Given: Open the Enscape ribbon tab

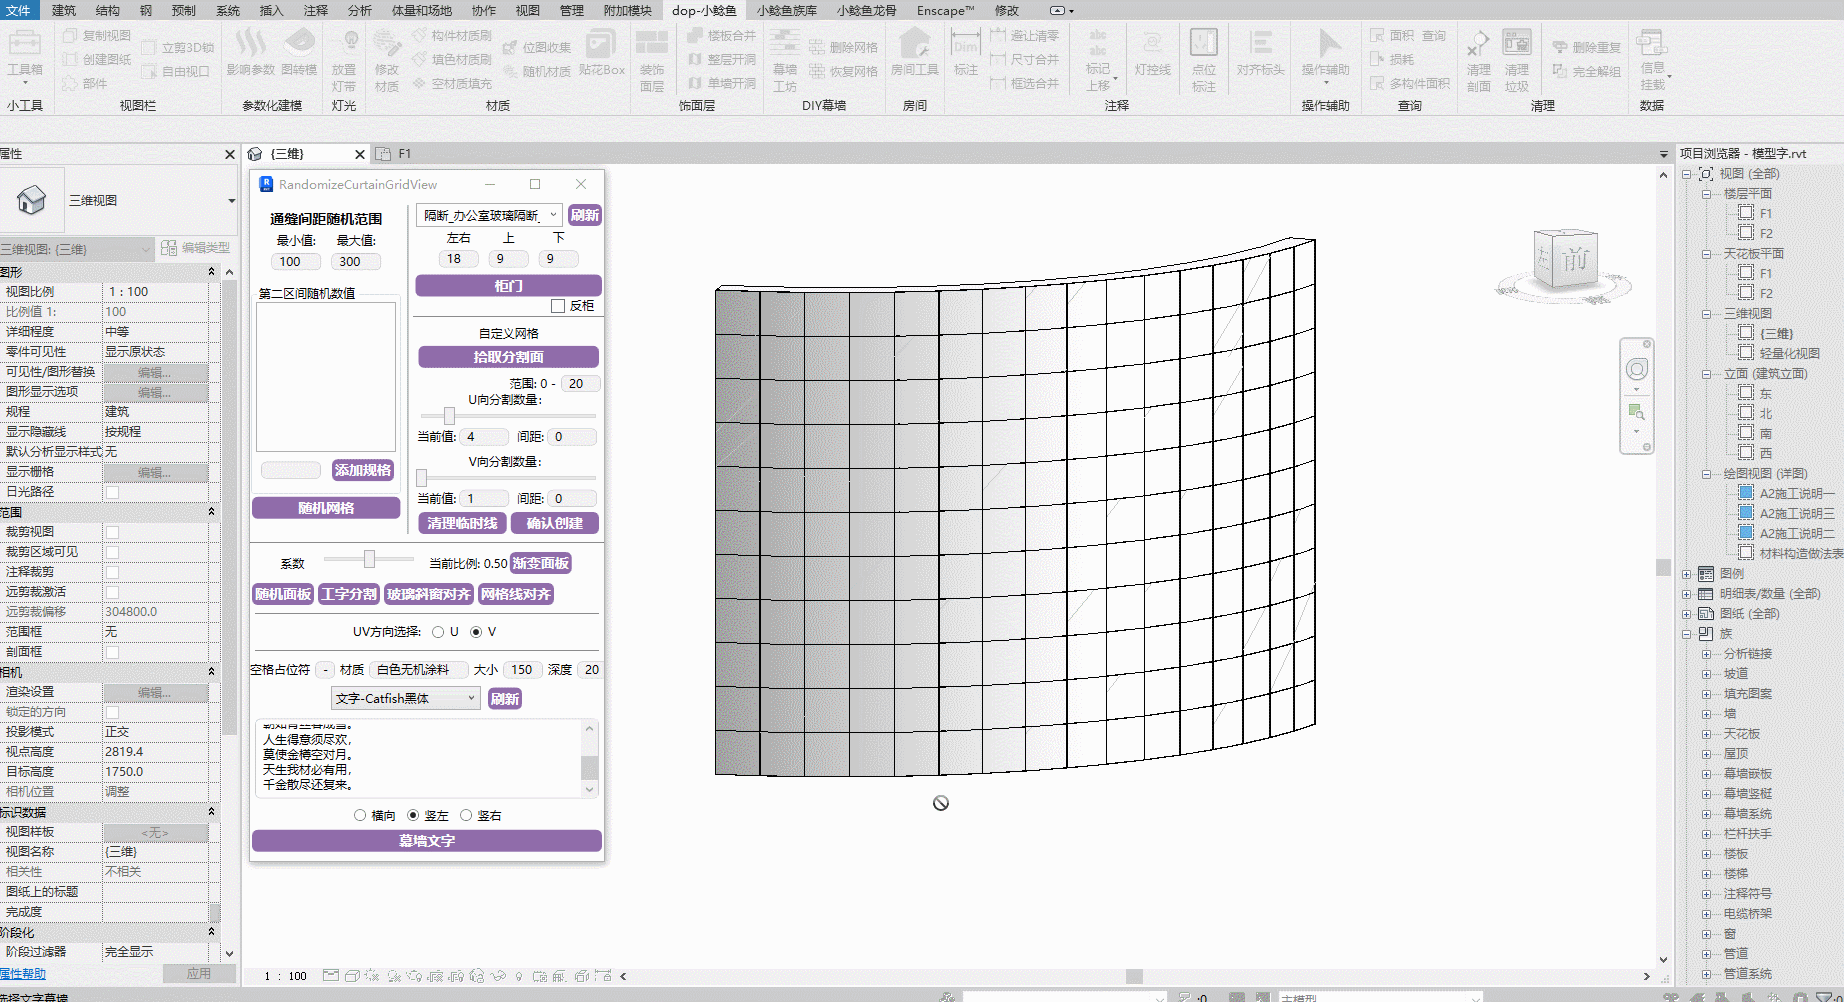Looking at the screenshot, I should click(945, 10).
